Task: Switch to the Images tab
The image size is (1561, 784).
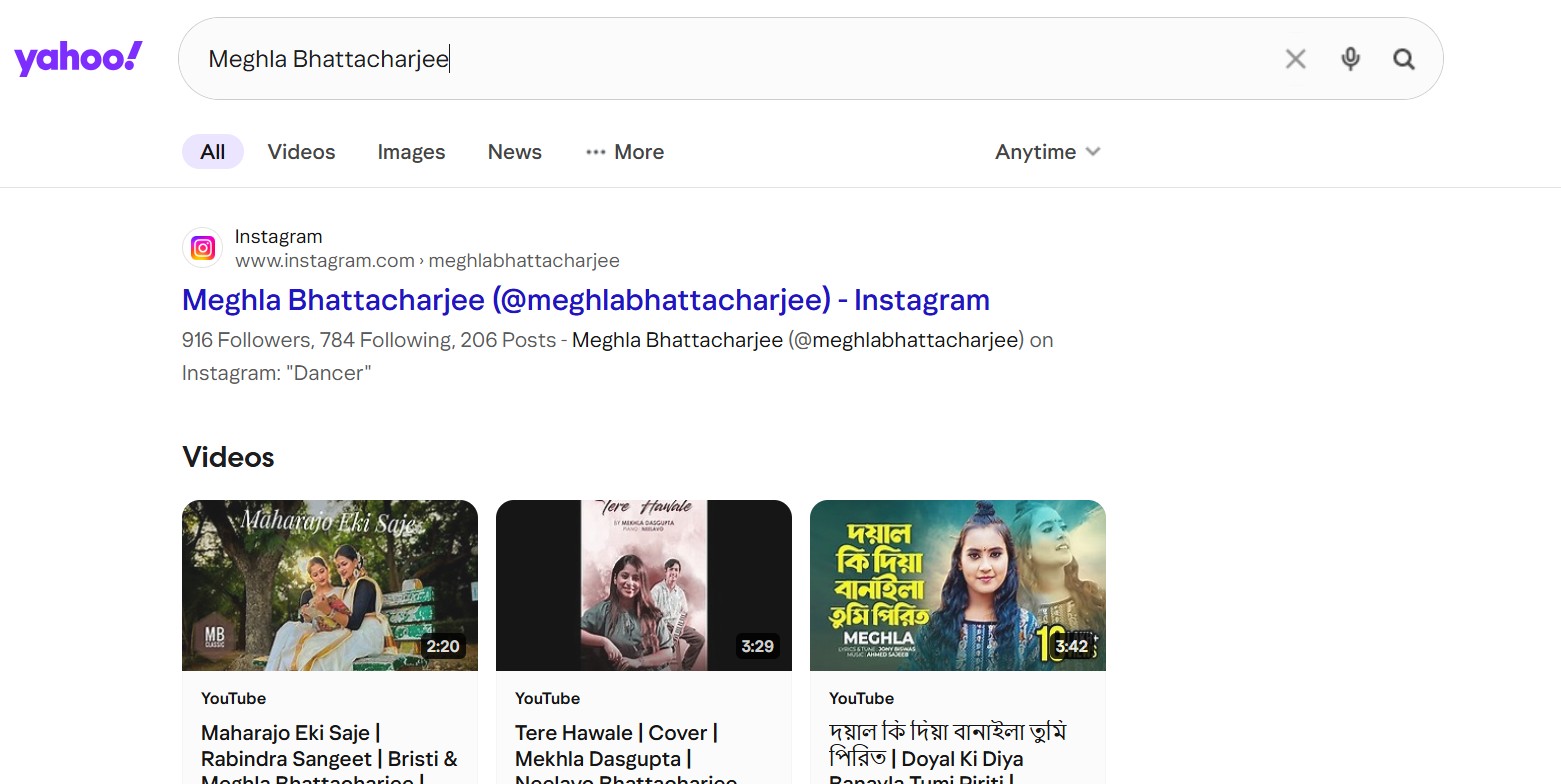Action: coord(411,152)
